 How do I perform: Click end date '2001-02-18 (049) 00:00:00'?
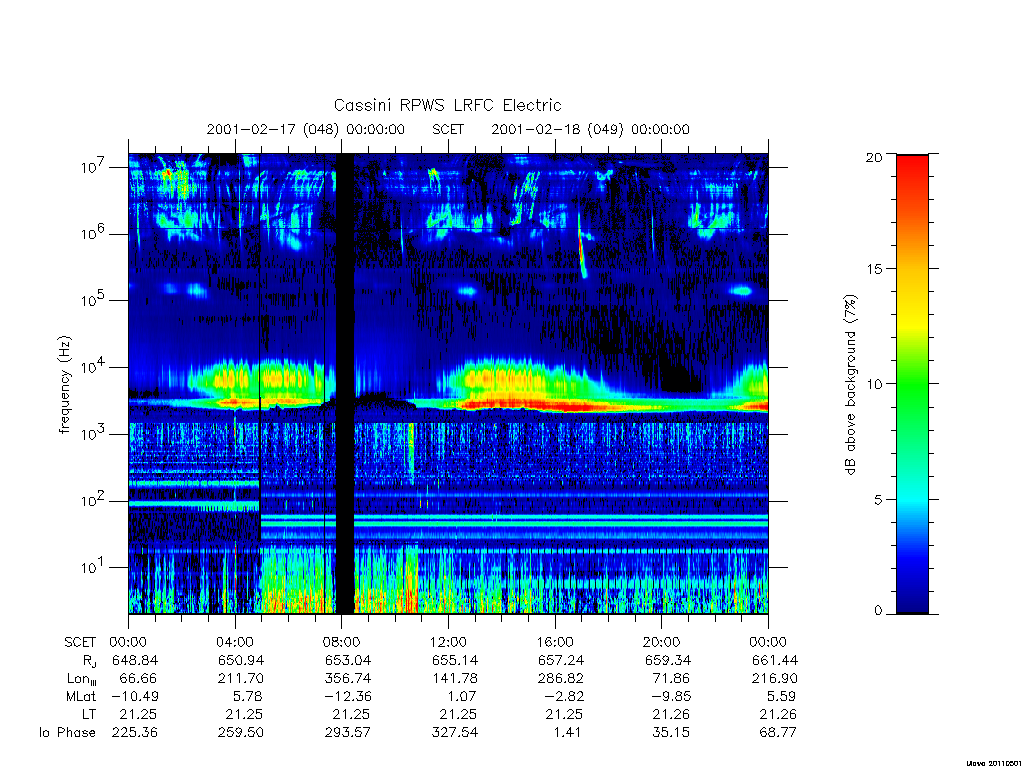(x=590, y=129)
